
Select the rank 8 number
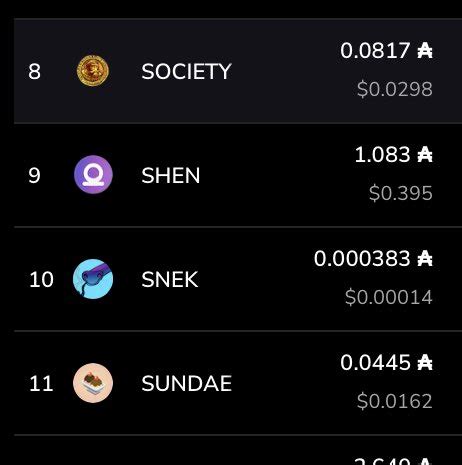[x=34, y=71]
